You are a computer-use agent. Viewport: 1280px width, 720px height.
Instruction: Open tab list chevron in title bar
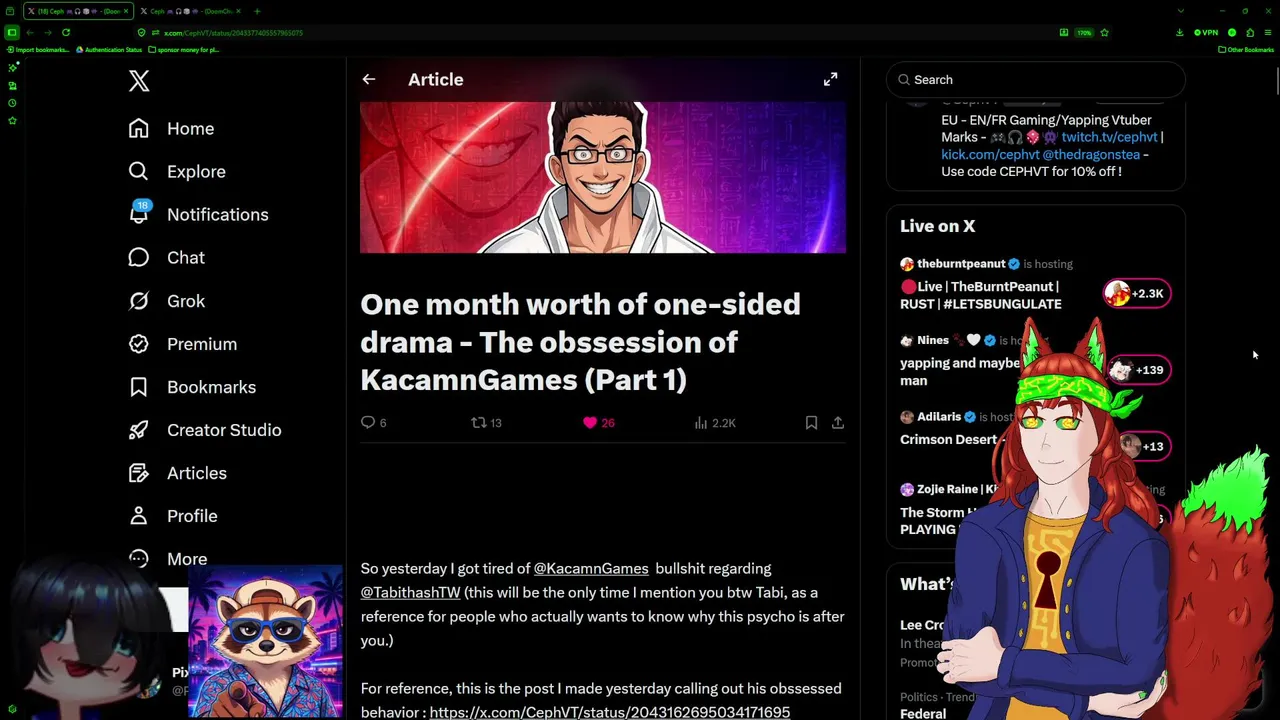point(1180,11)
